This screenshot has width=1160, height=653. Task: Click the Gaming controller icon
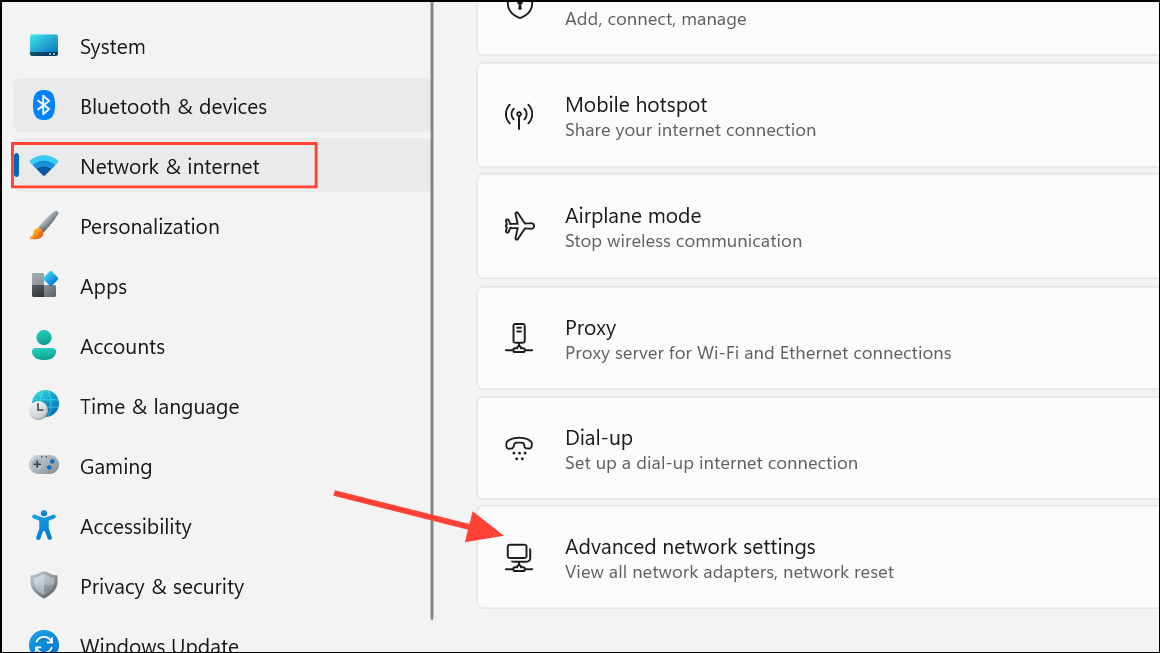44,465
